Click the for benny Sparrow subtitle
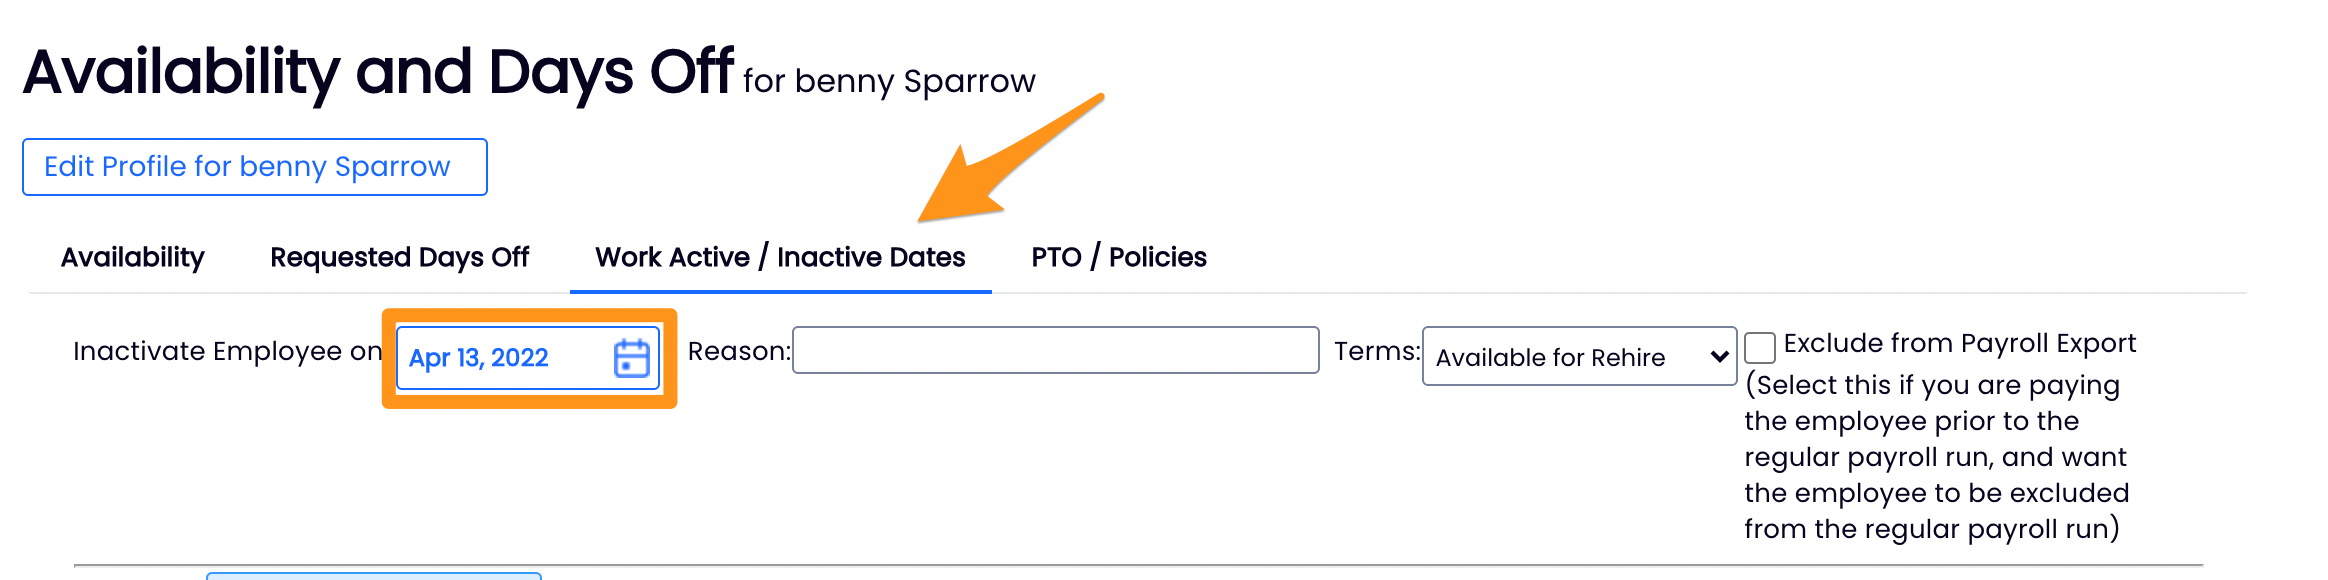 tap(888, 81)
